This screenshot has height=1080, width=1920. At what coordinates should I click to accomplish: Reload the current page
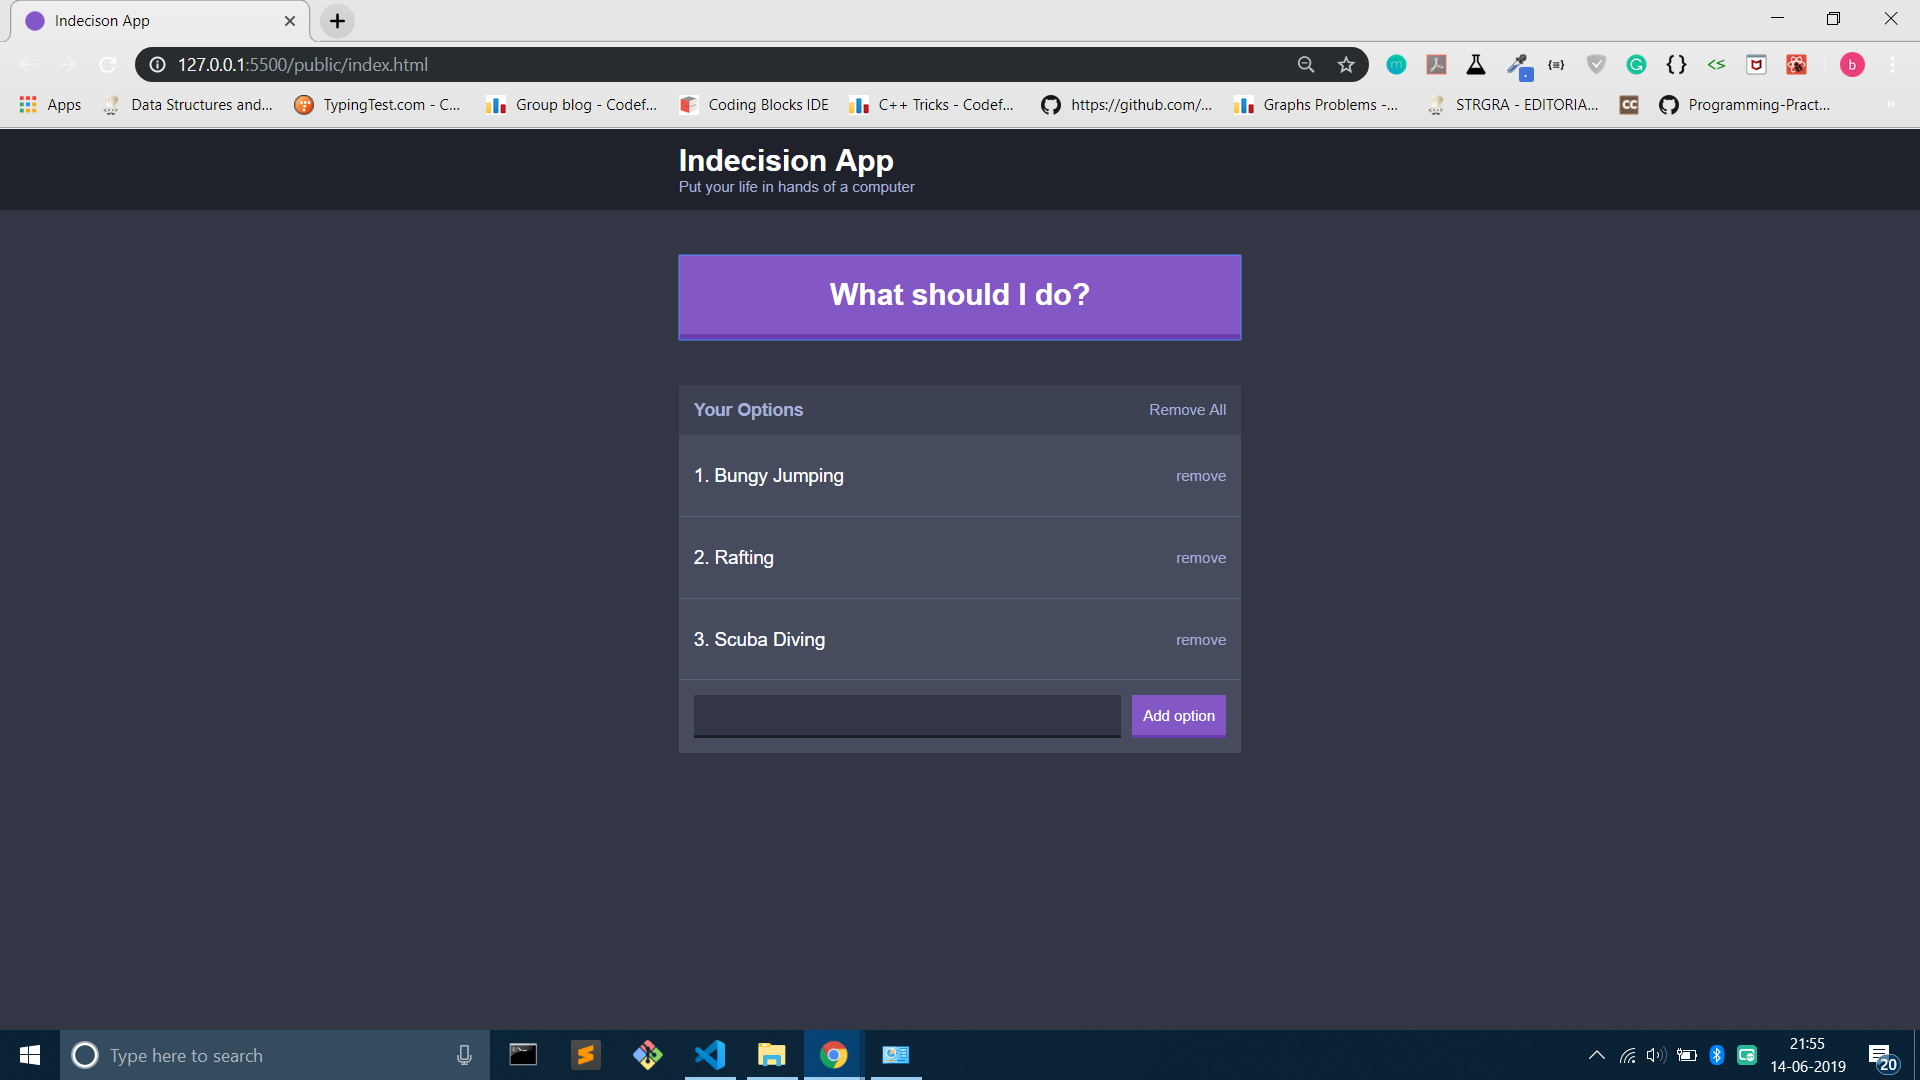[x=108, y=65]
